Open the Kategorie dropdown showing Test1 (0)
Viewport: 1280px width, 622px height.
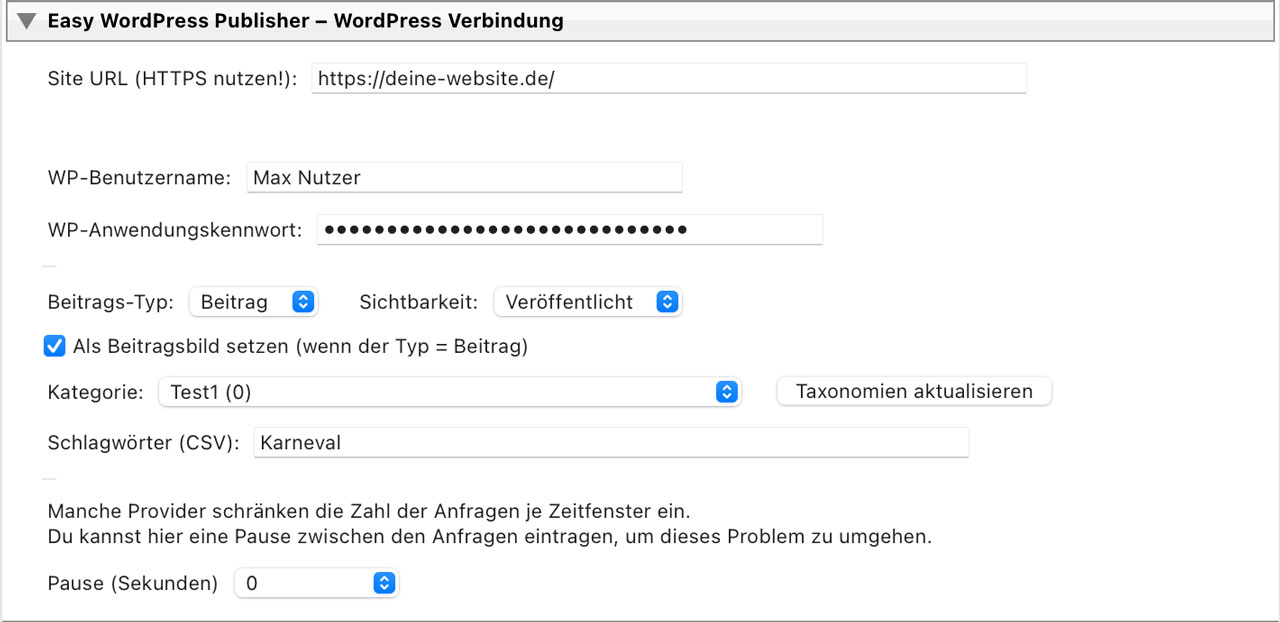[x=448, y=392]
